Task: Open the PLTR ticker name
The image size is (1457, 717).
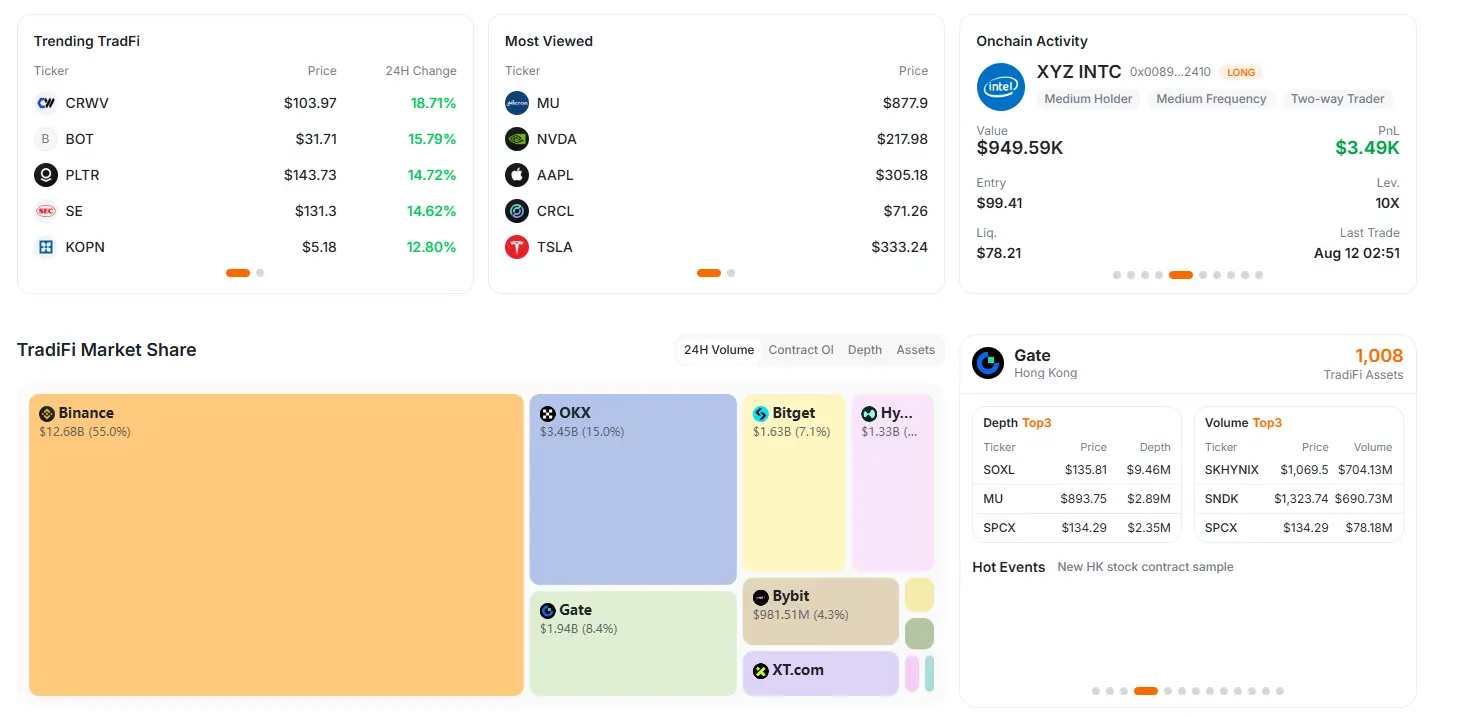Action: [x=82, y=175]
